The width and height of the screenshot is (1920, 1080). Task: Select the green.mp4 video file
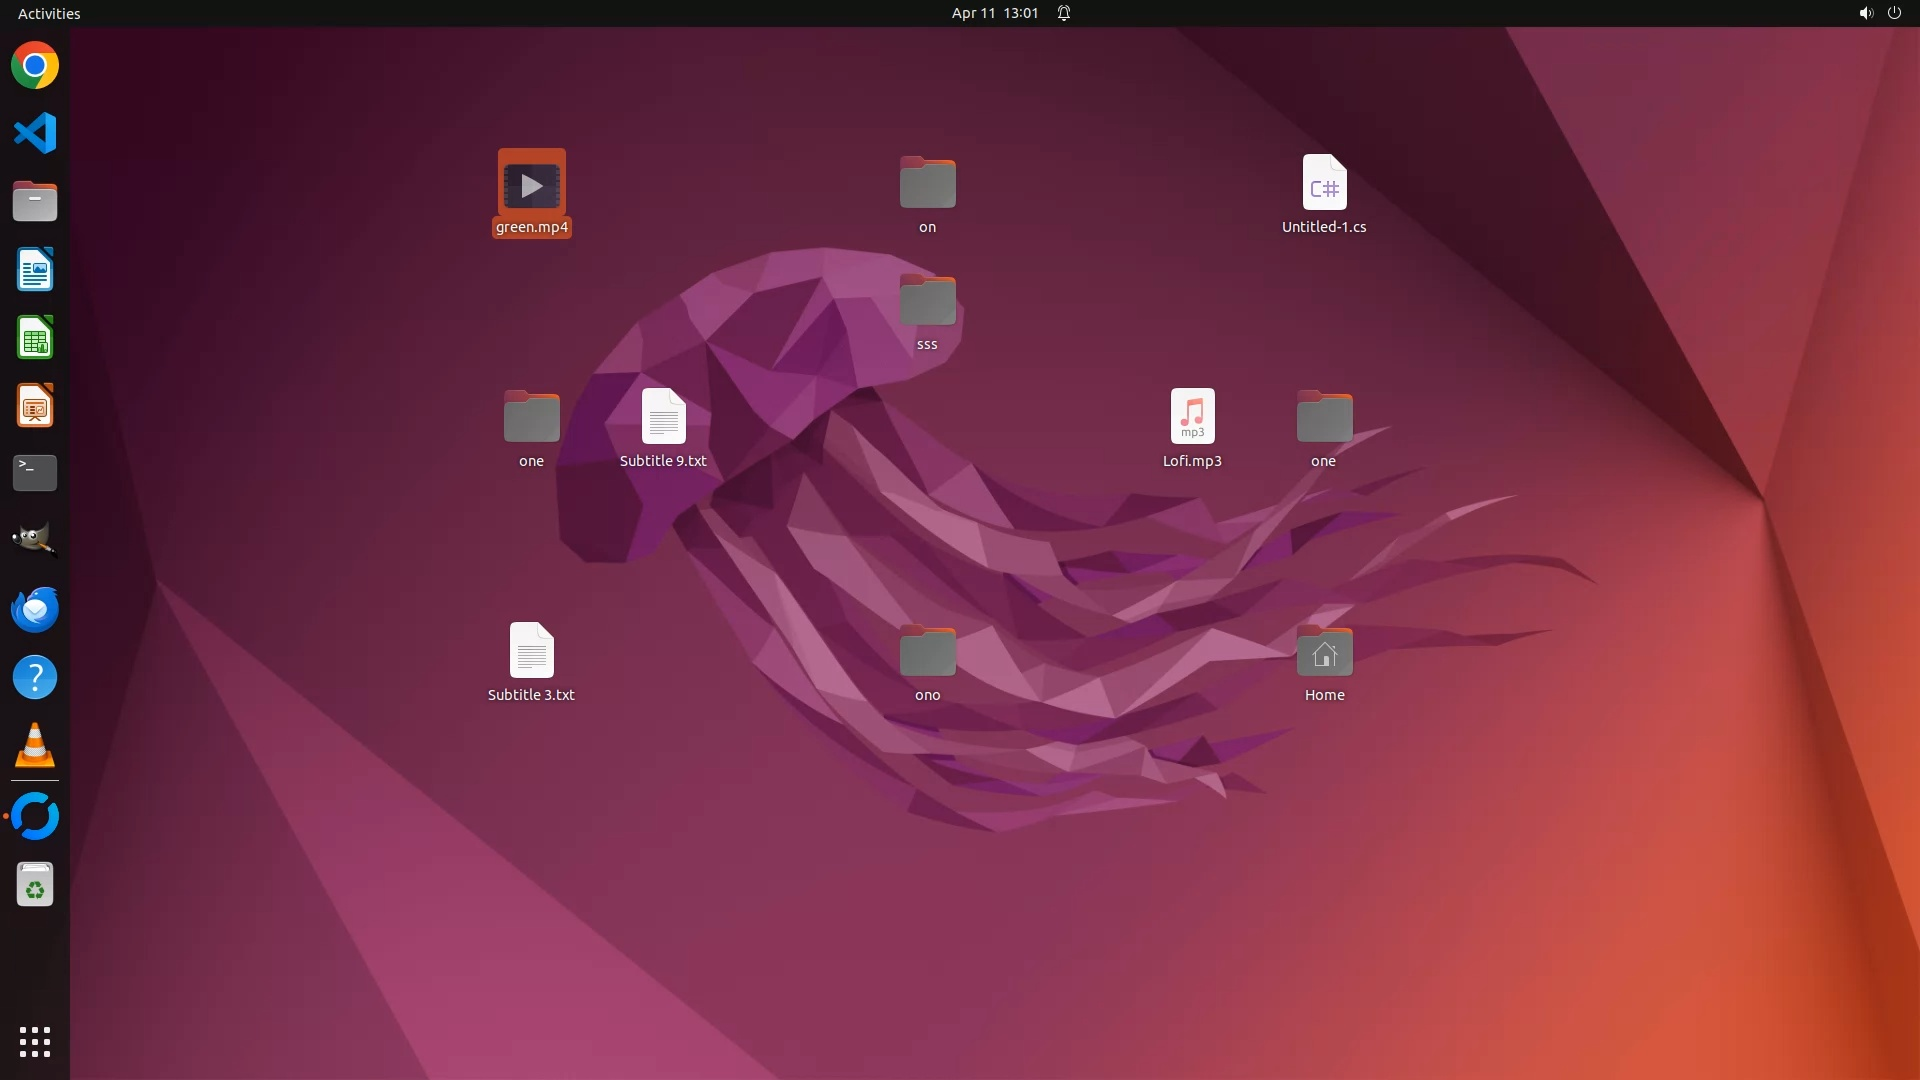coord(531,185)
